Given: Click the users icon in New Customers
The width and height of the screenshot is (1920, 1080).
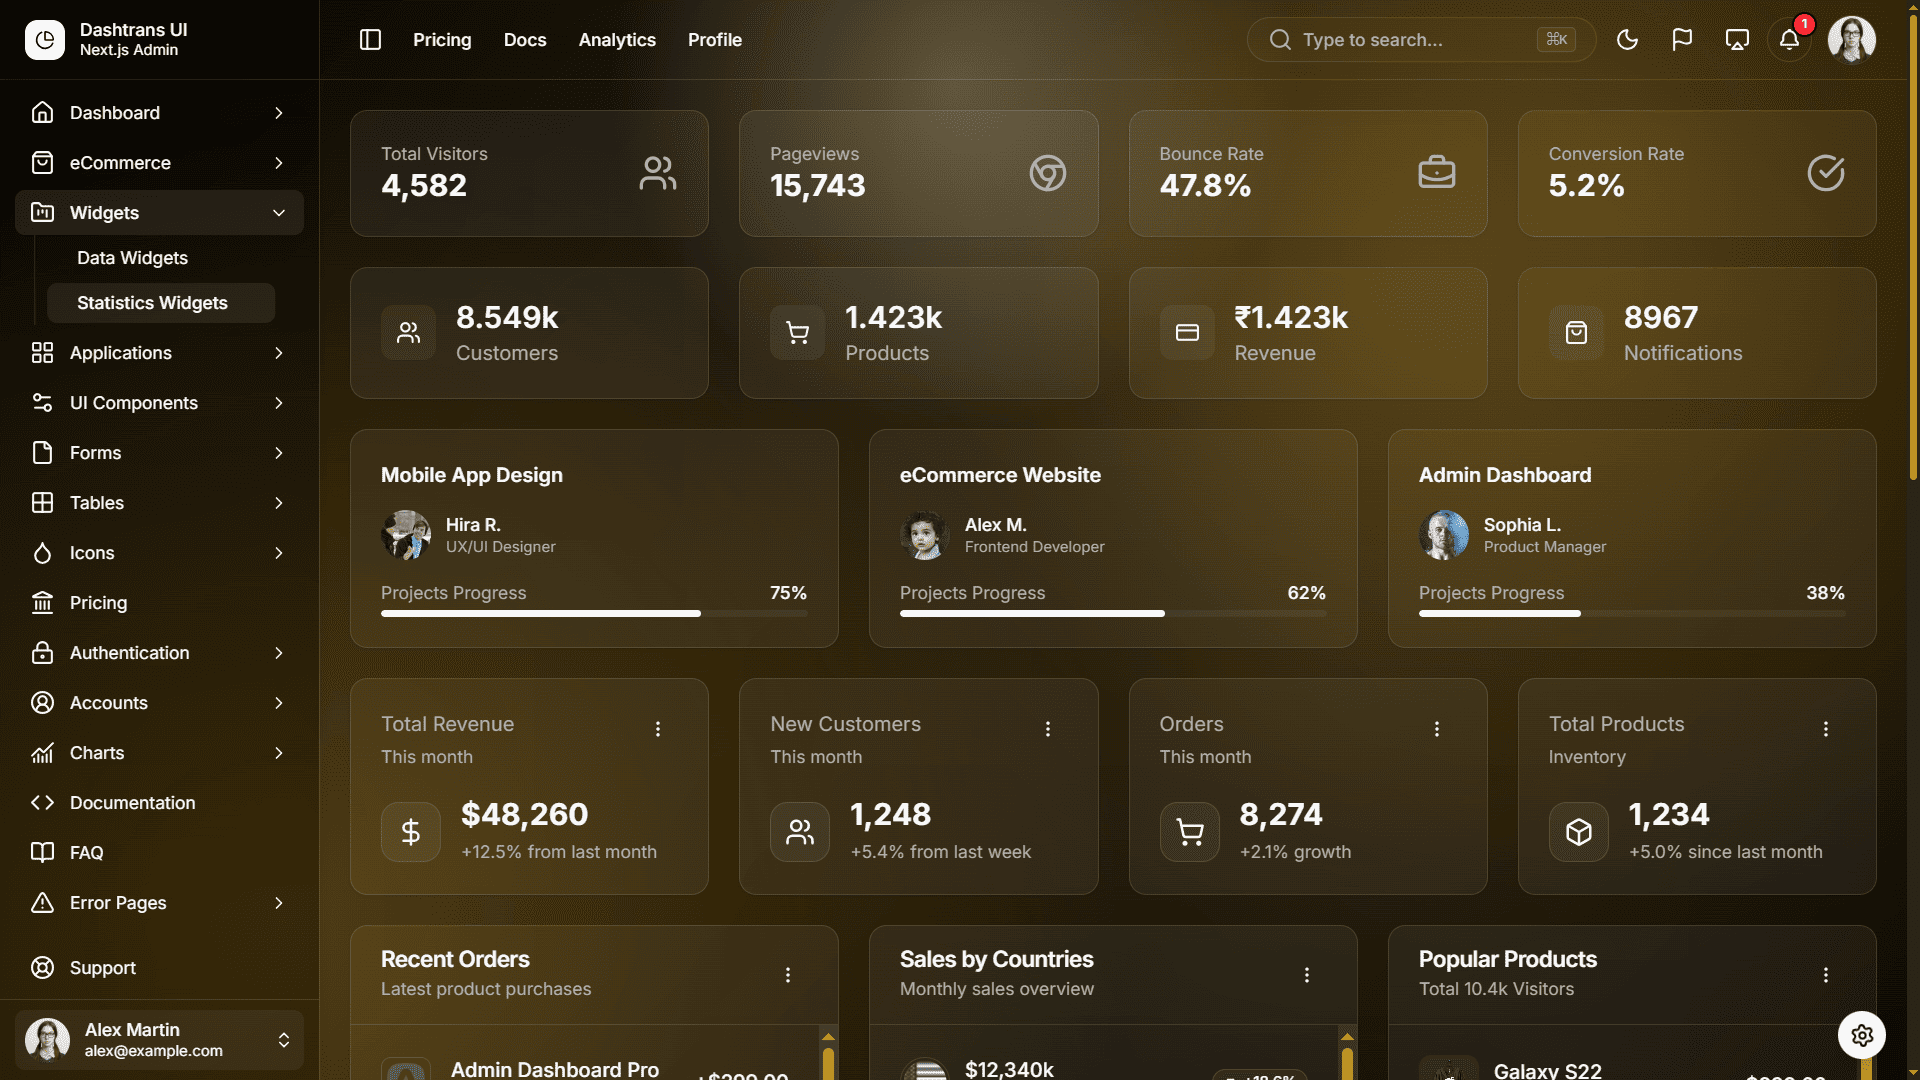Looking at the screenshot, I should click(800, 831).
